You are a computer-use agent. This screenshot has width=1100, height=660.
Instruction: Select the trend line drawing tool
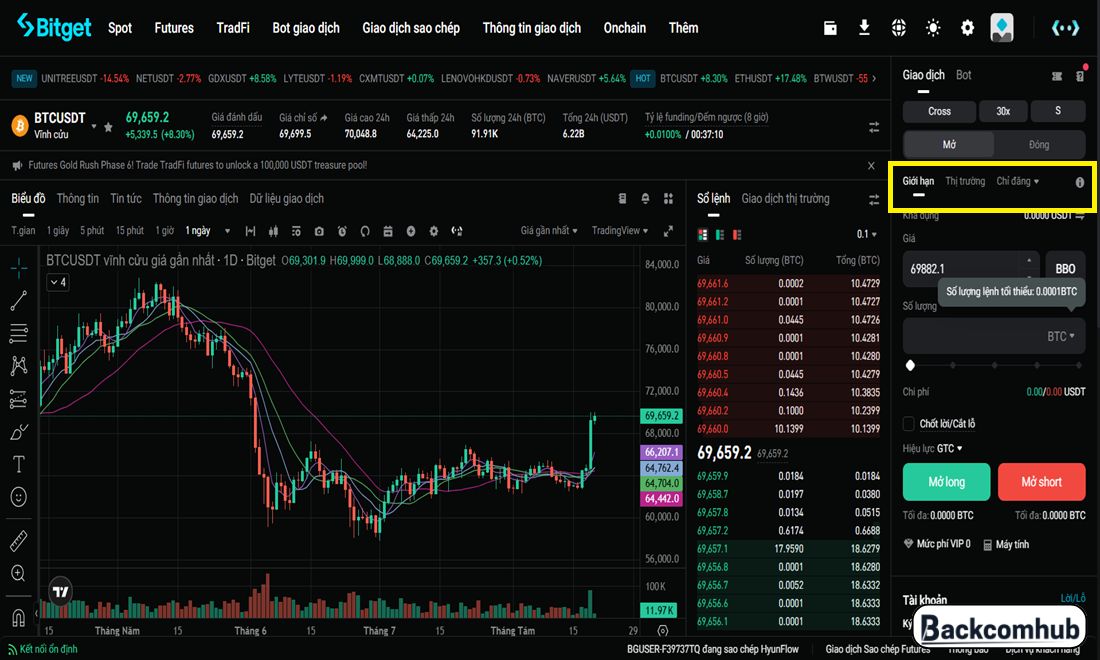tap(19, 300)
